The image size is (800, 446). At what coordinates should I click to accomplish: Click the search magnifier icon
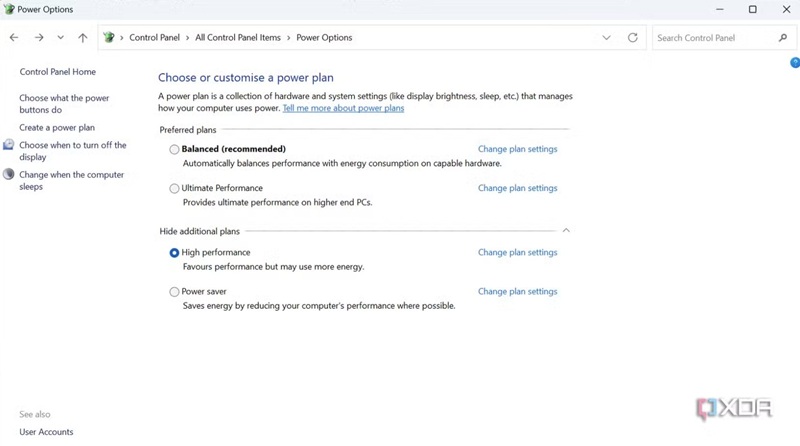(783, 38)
